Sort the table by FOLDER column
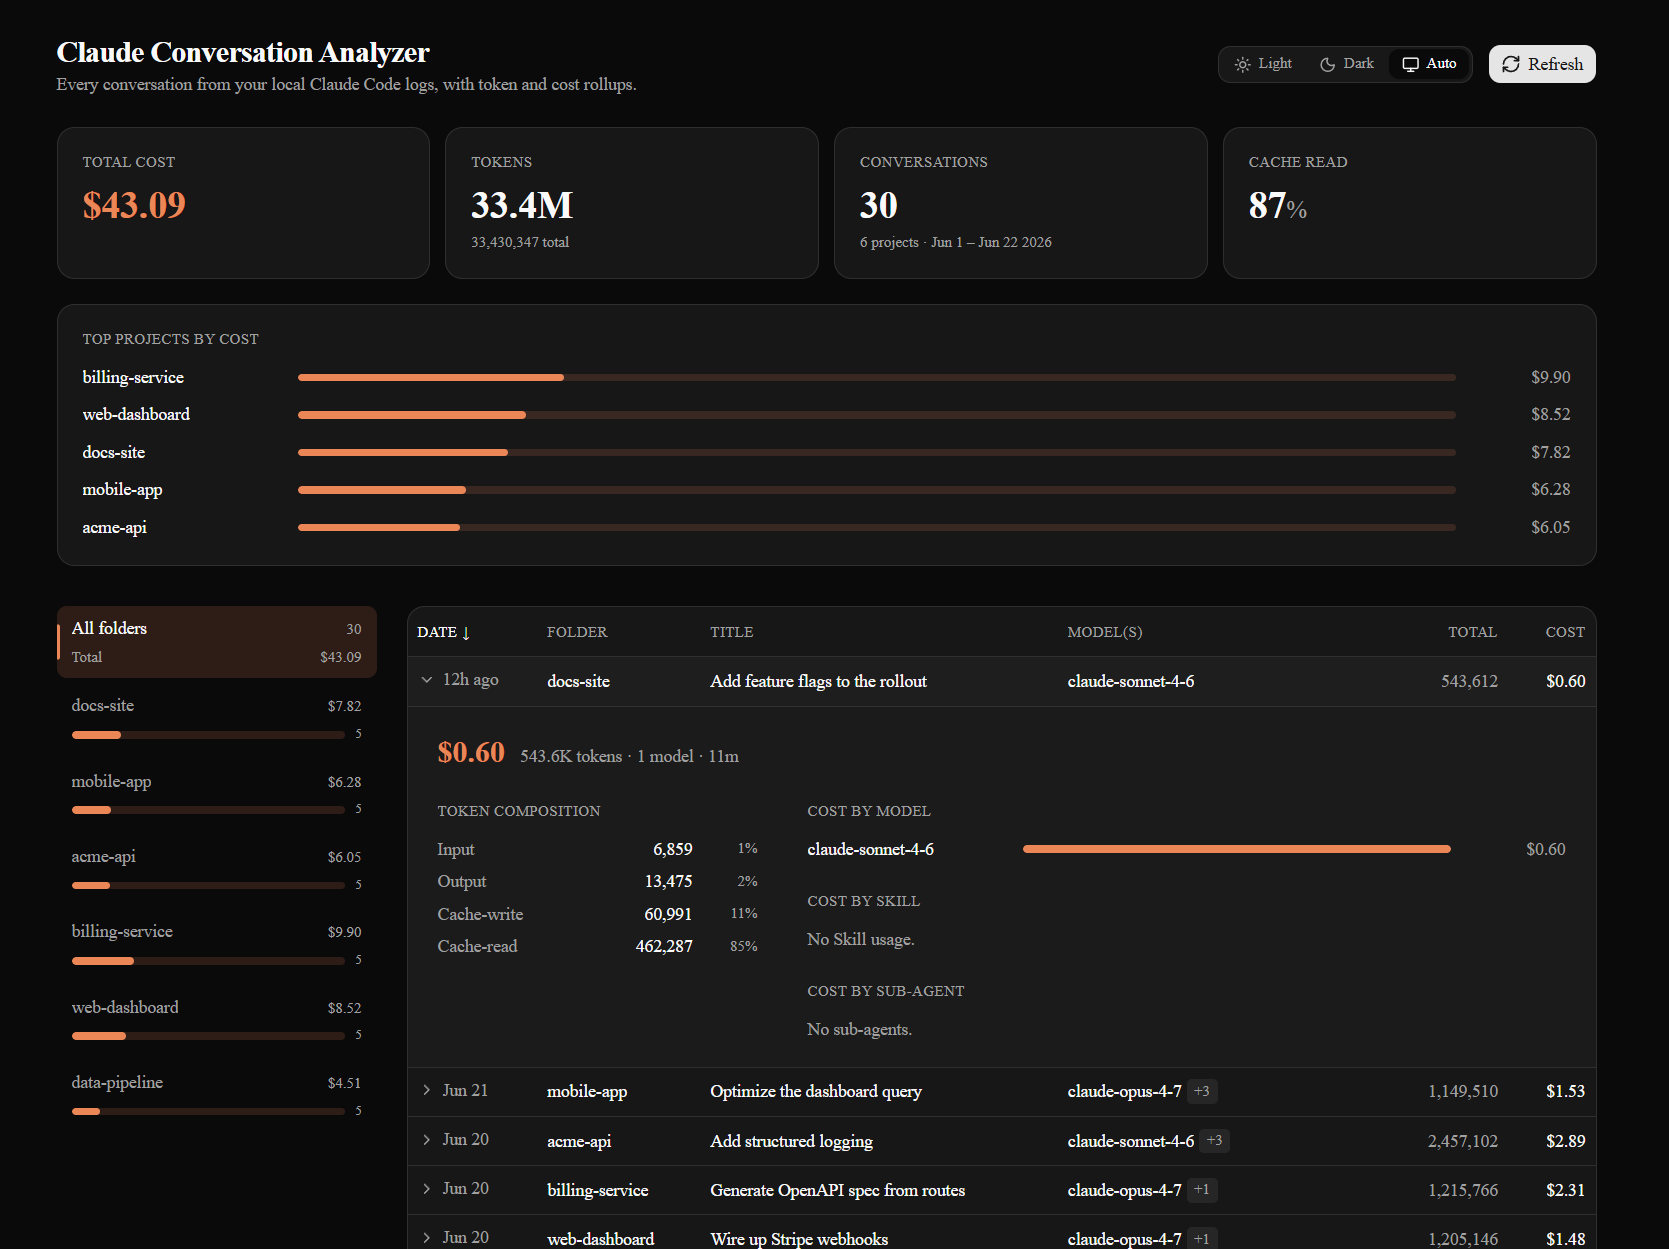Image resolution: width=1669 pixels, height=1249 pixels. pyautogui.click(x=577, y=632)
